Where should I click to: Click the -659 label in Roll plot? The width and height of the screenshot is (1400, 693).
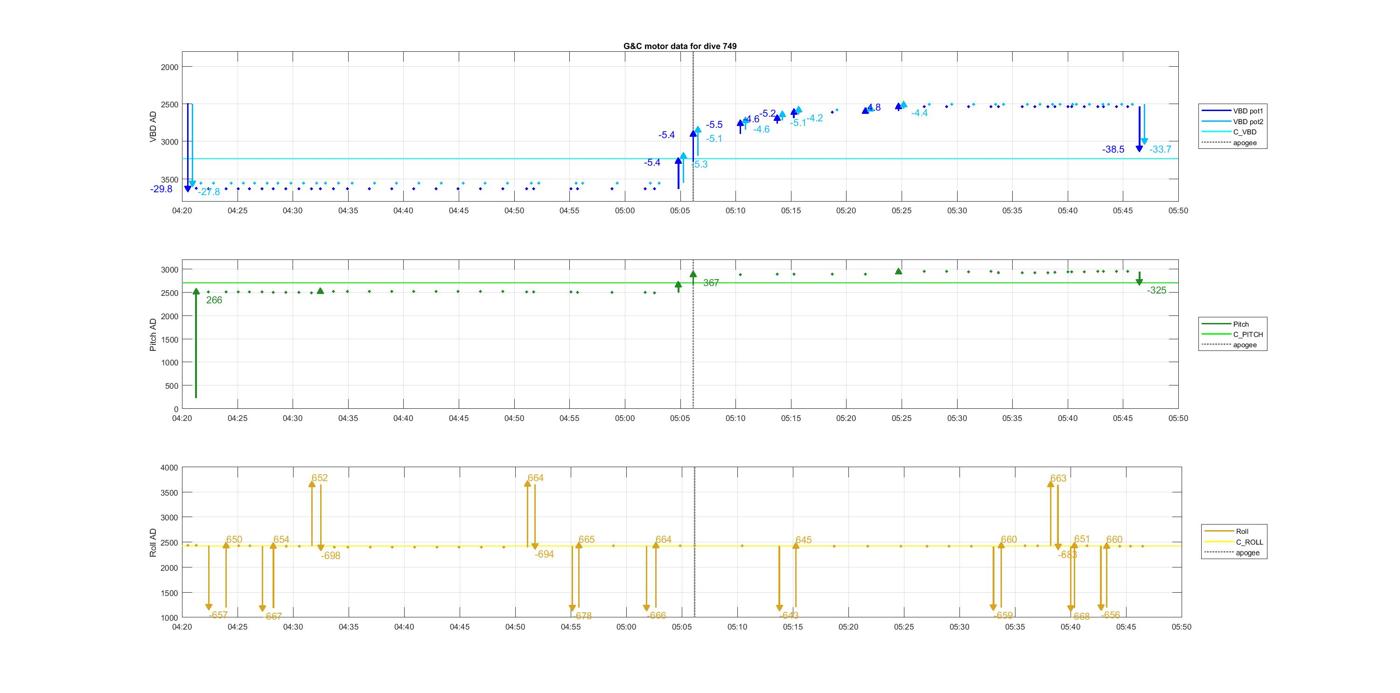1004,616
